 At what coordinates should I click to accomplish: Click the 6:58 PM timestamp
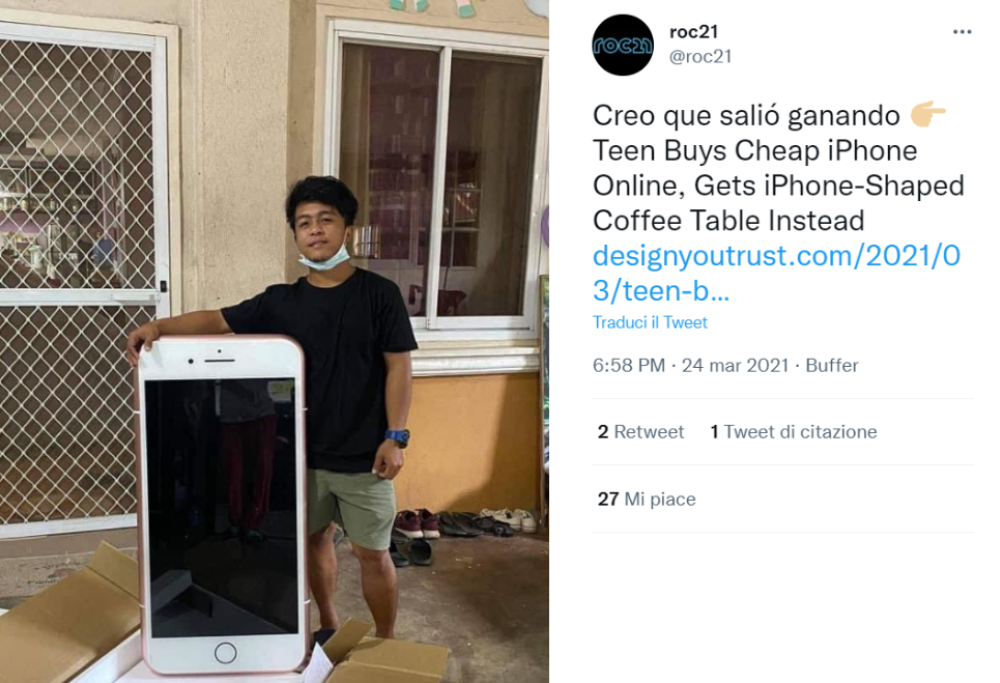628,365
